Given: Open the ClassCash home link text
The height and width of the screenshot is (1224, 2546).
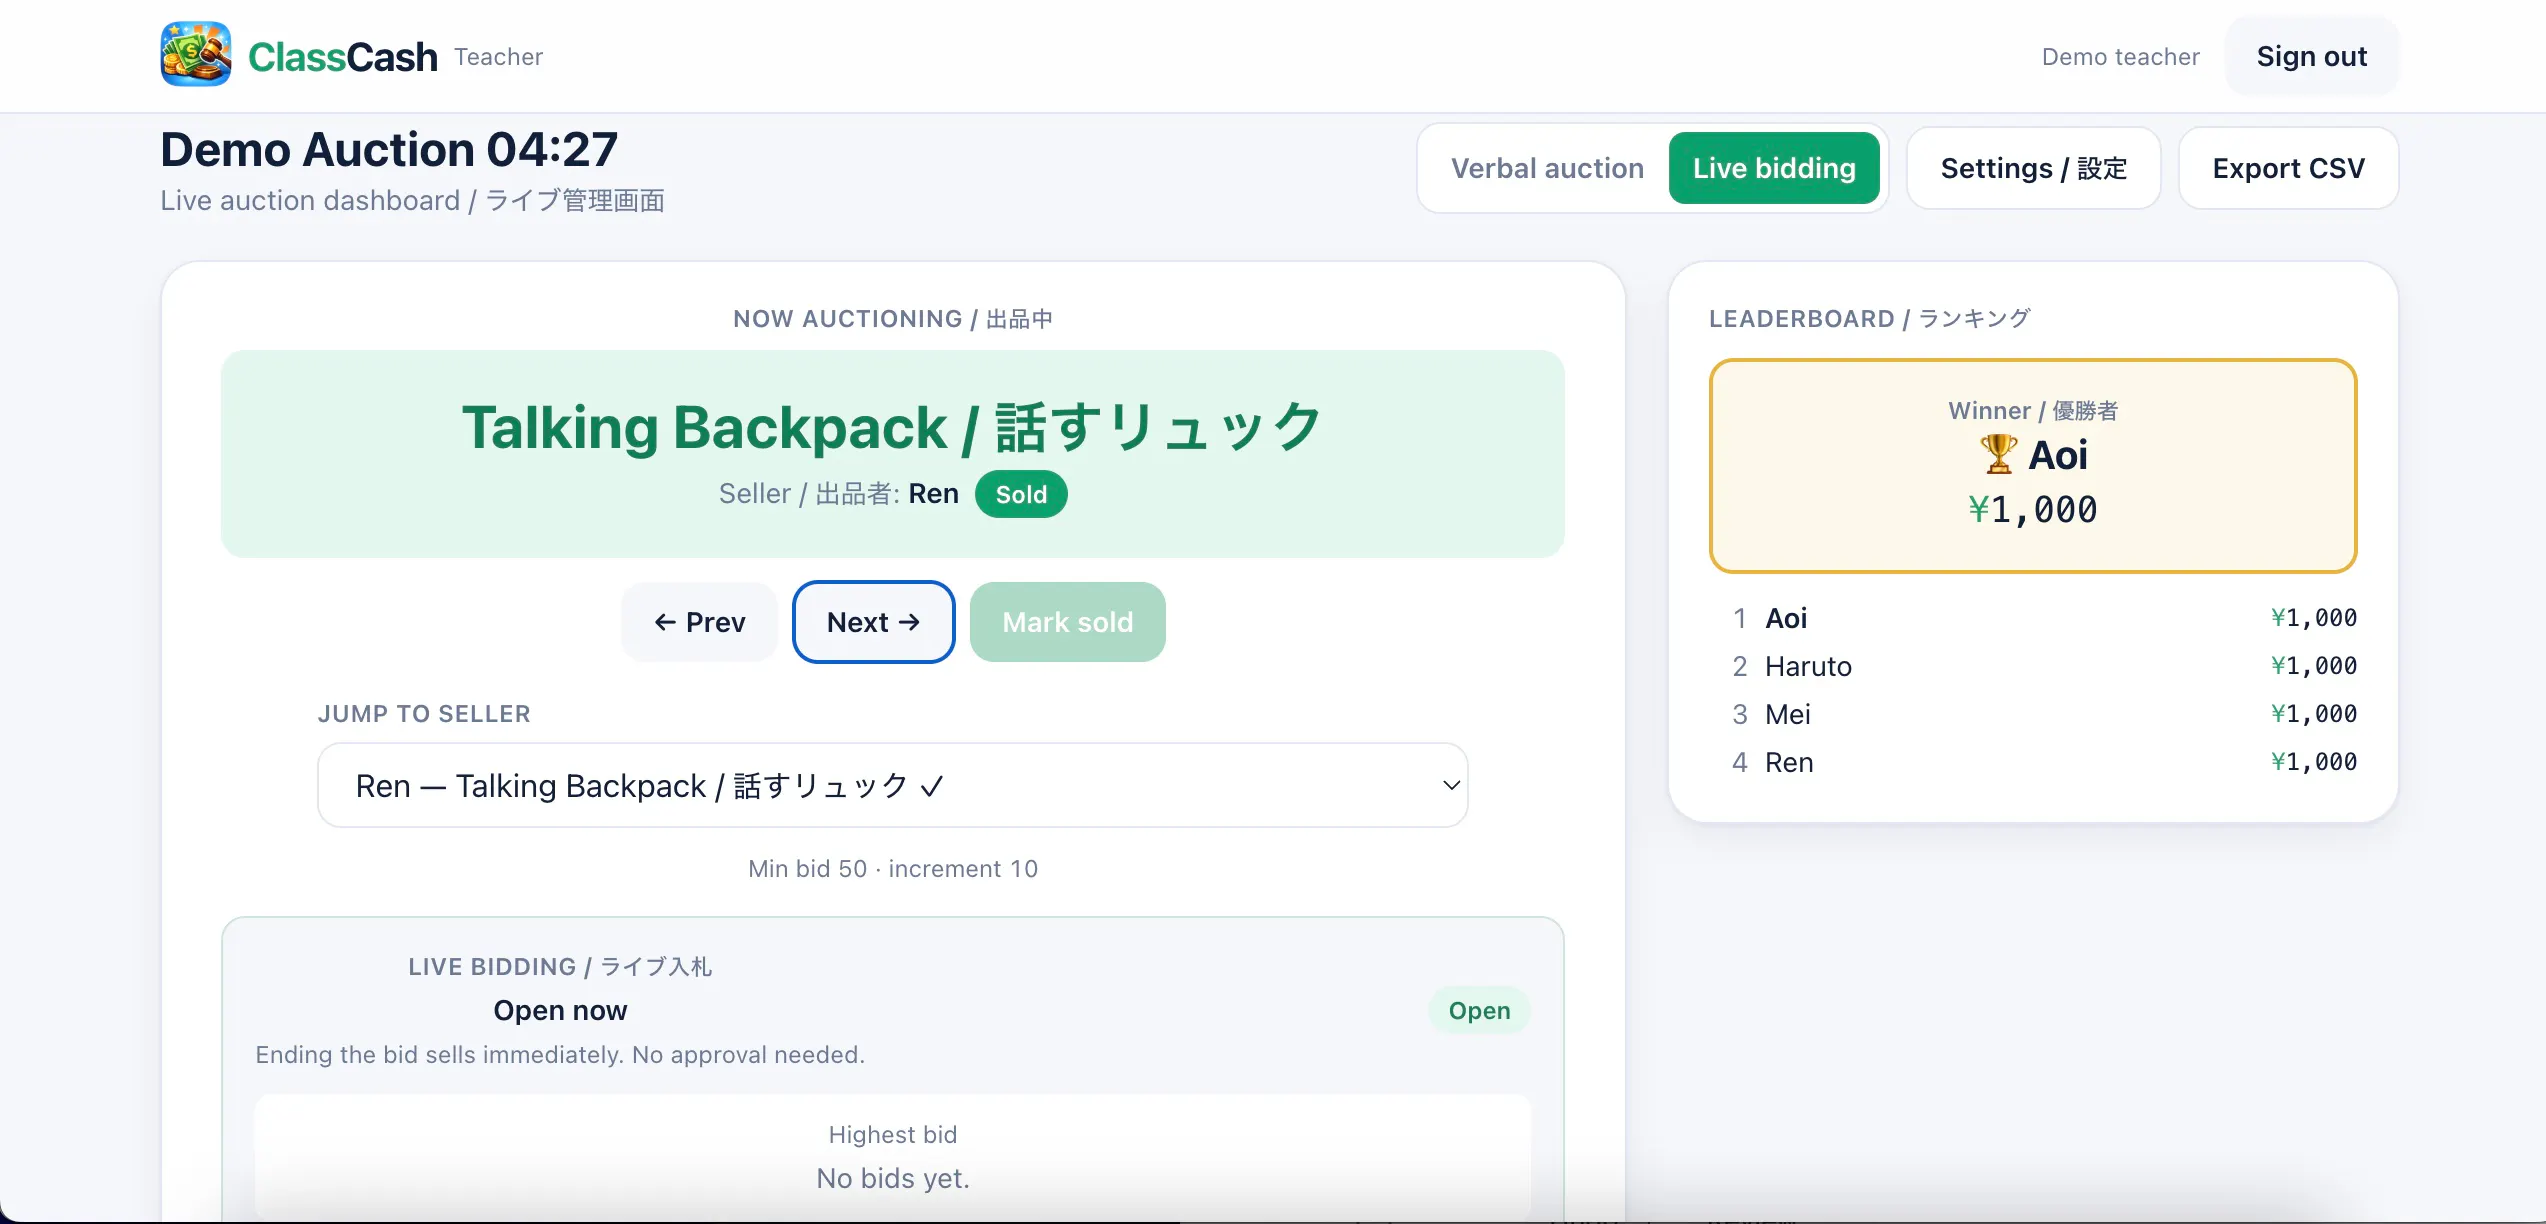Looking at the screenshot, I should [342, 57].
